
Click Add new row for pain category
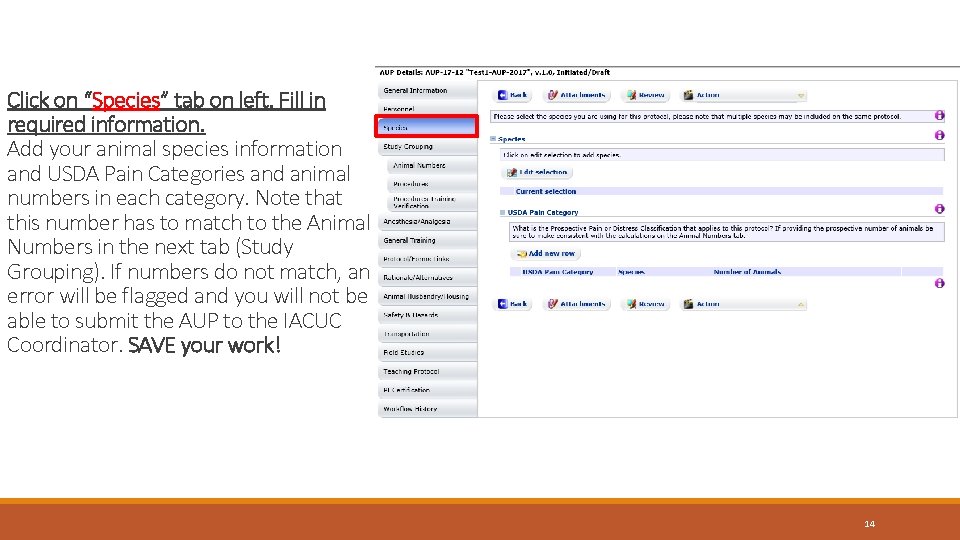(546, 253)
